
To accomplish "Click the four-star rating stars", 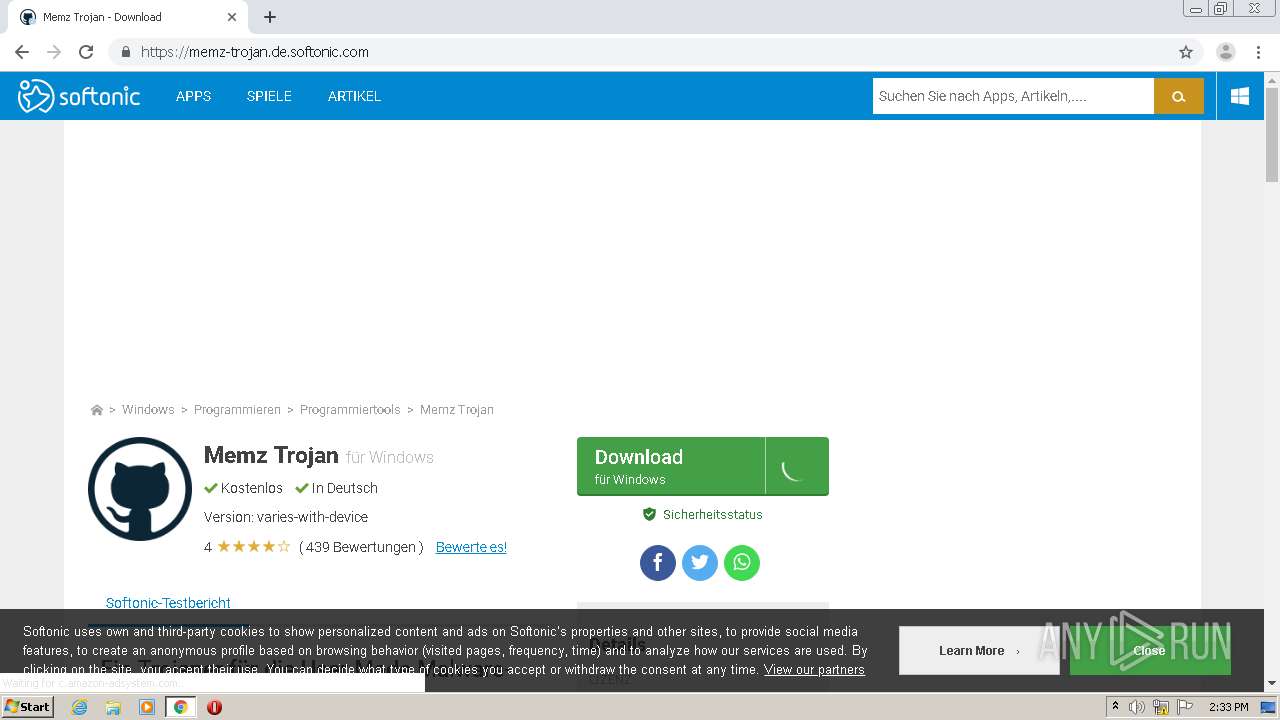I will (x=253, y=547).
